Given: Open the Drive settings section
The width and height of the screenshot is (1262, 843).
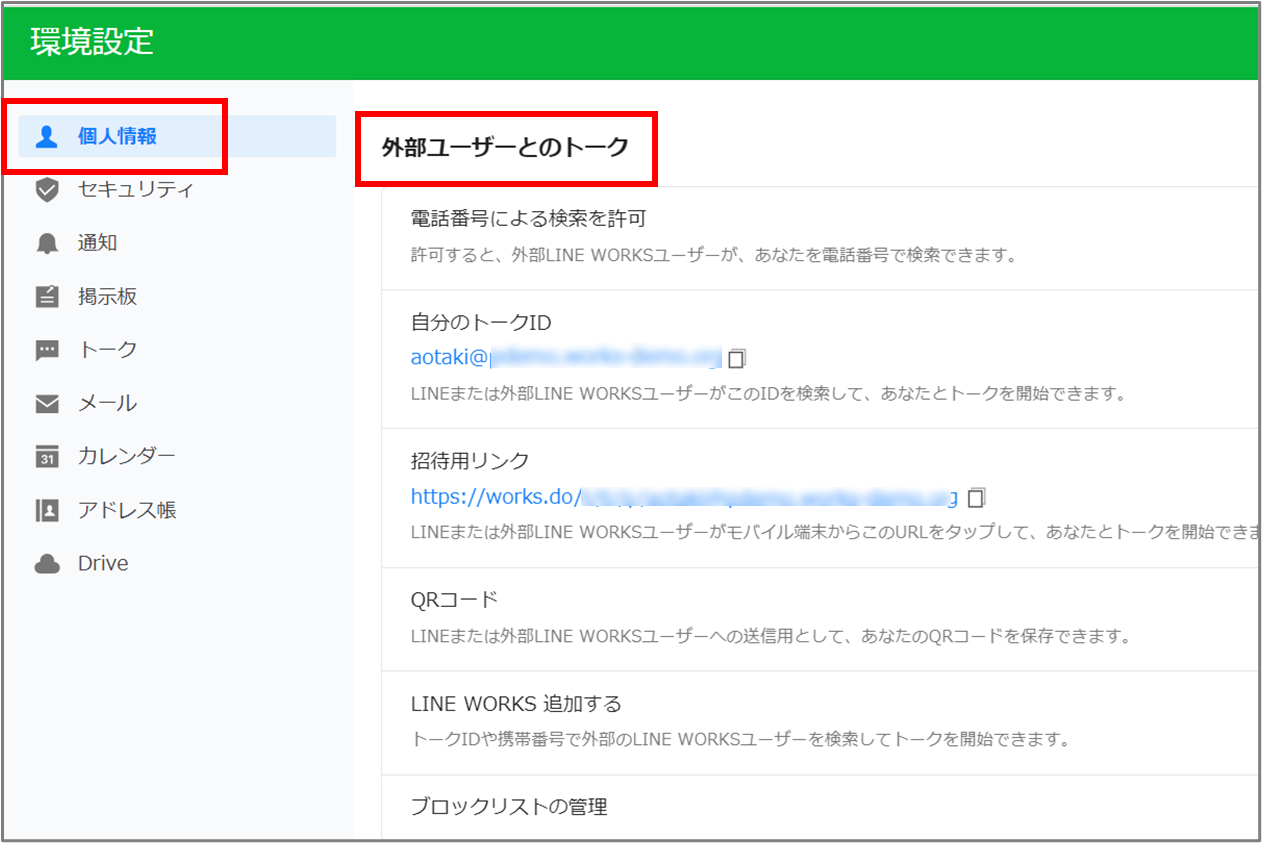Looking at the screenshot, I should pos(103,564).
